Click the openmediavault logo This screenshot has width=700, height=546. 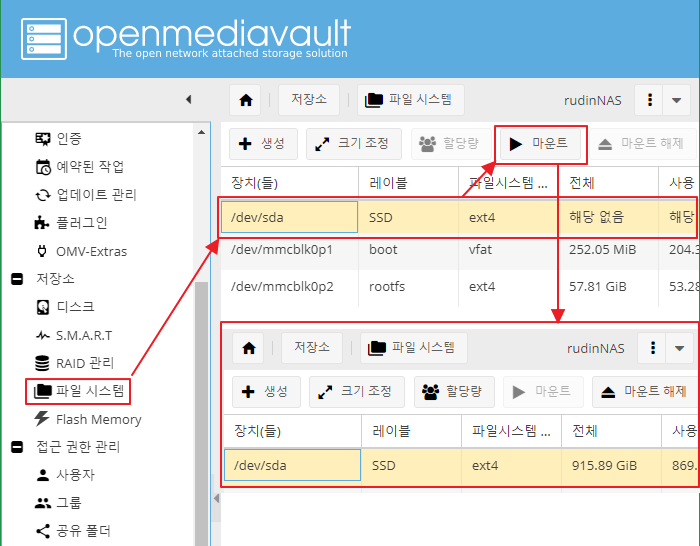pos(186,39)
